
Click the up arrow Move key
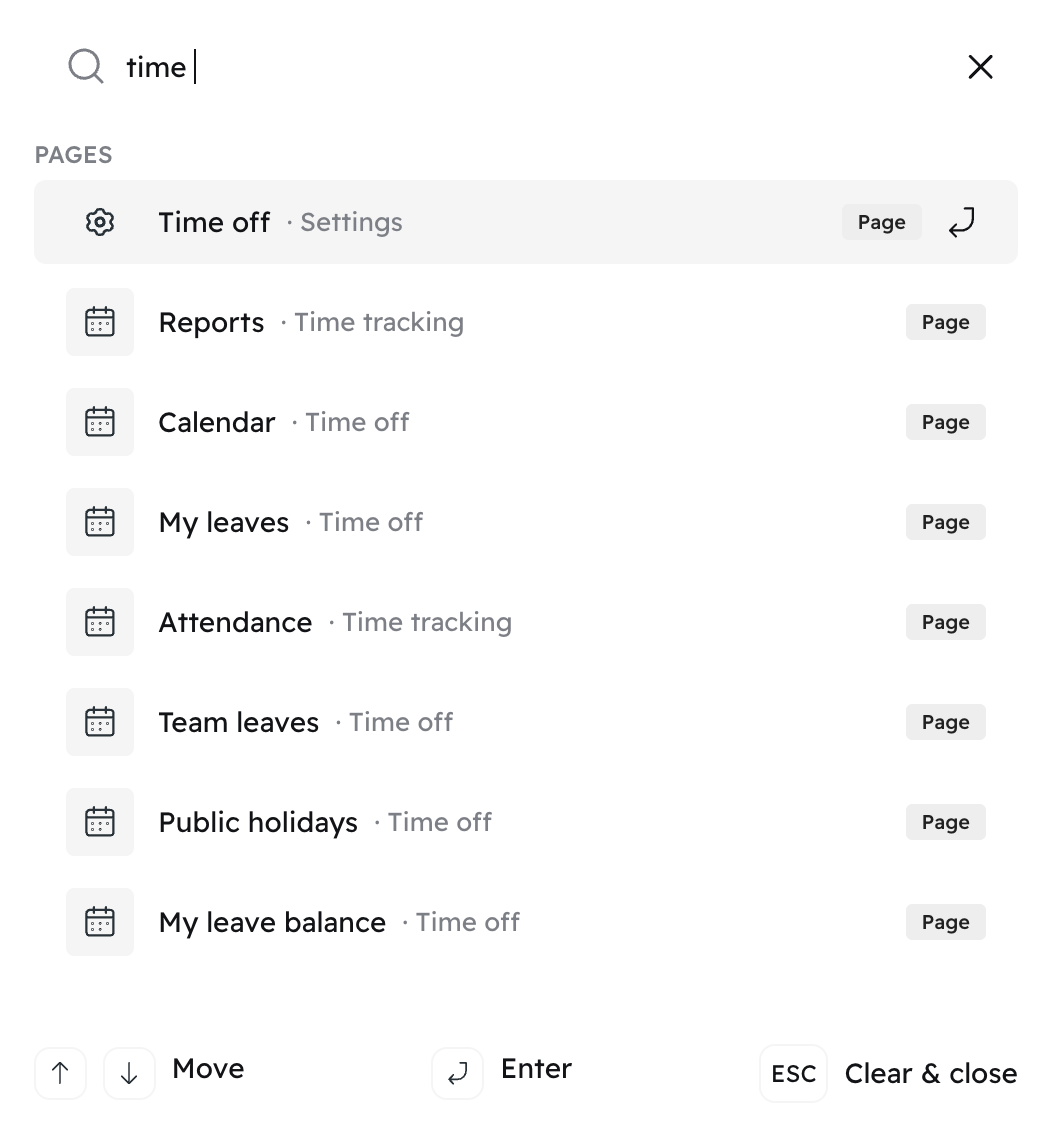(x=60, y=1073)
